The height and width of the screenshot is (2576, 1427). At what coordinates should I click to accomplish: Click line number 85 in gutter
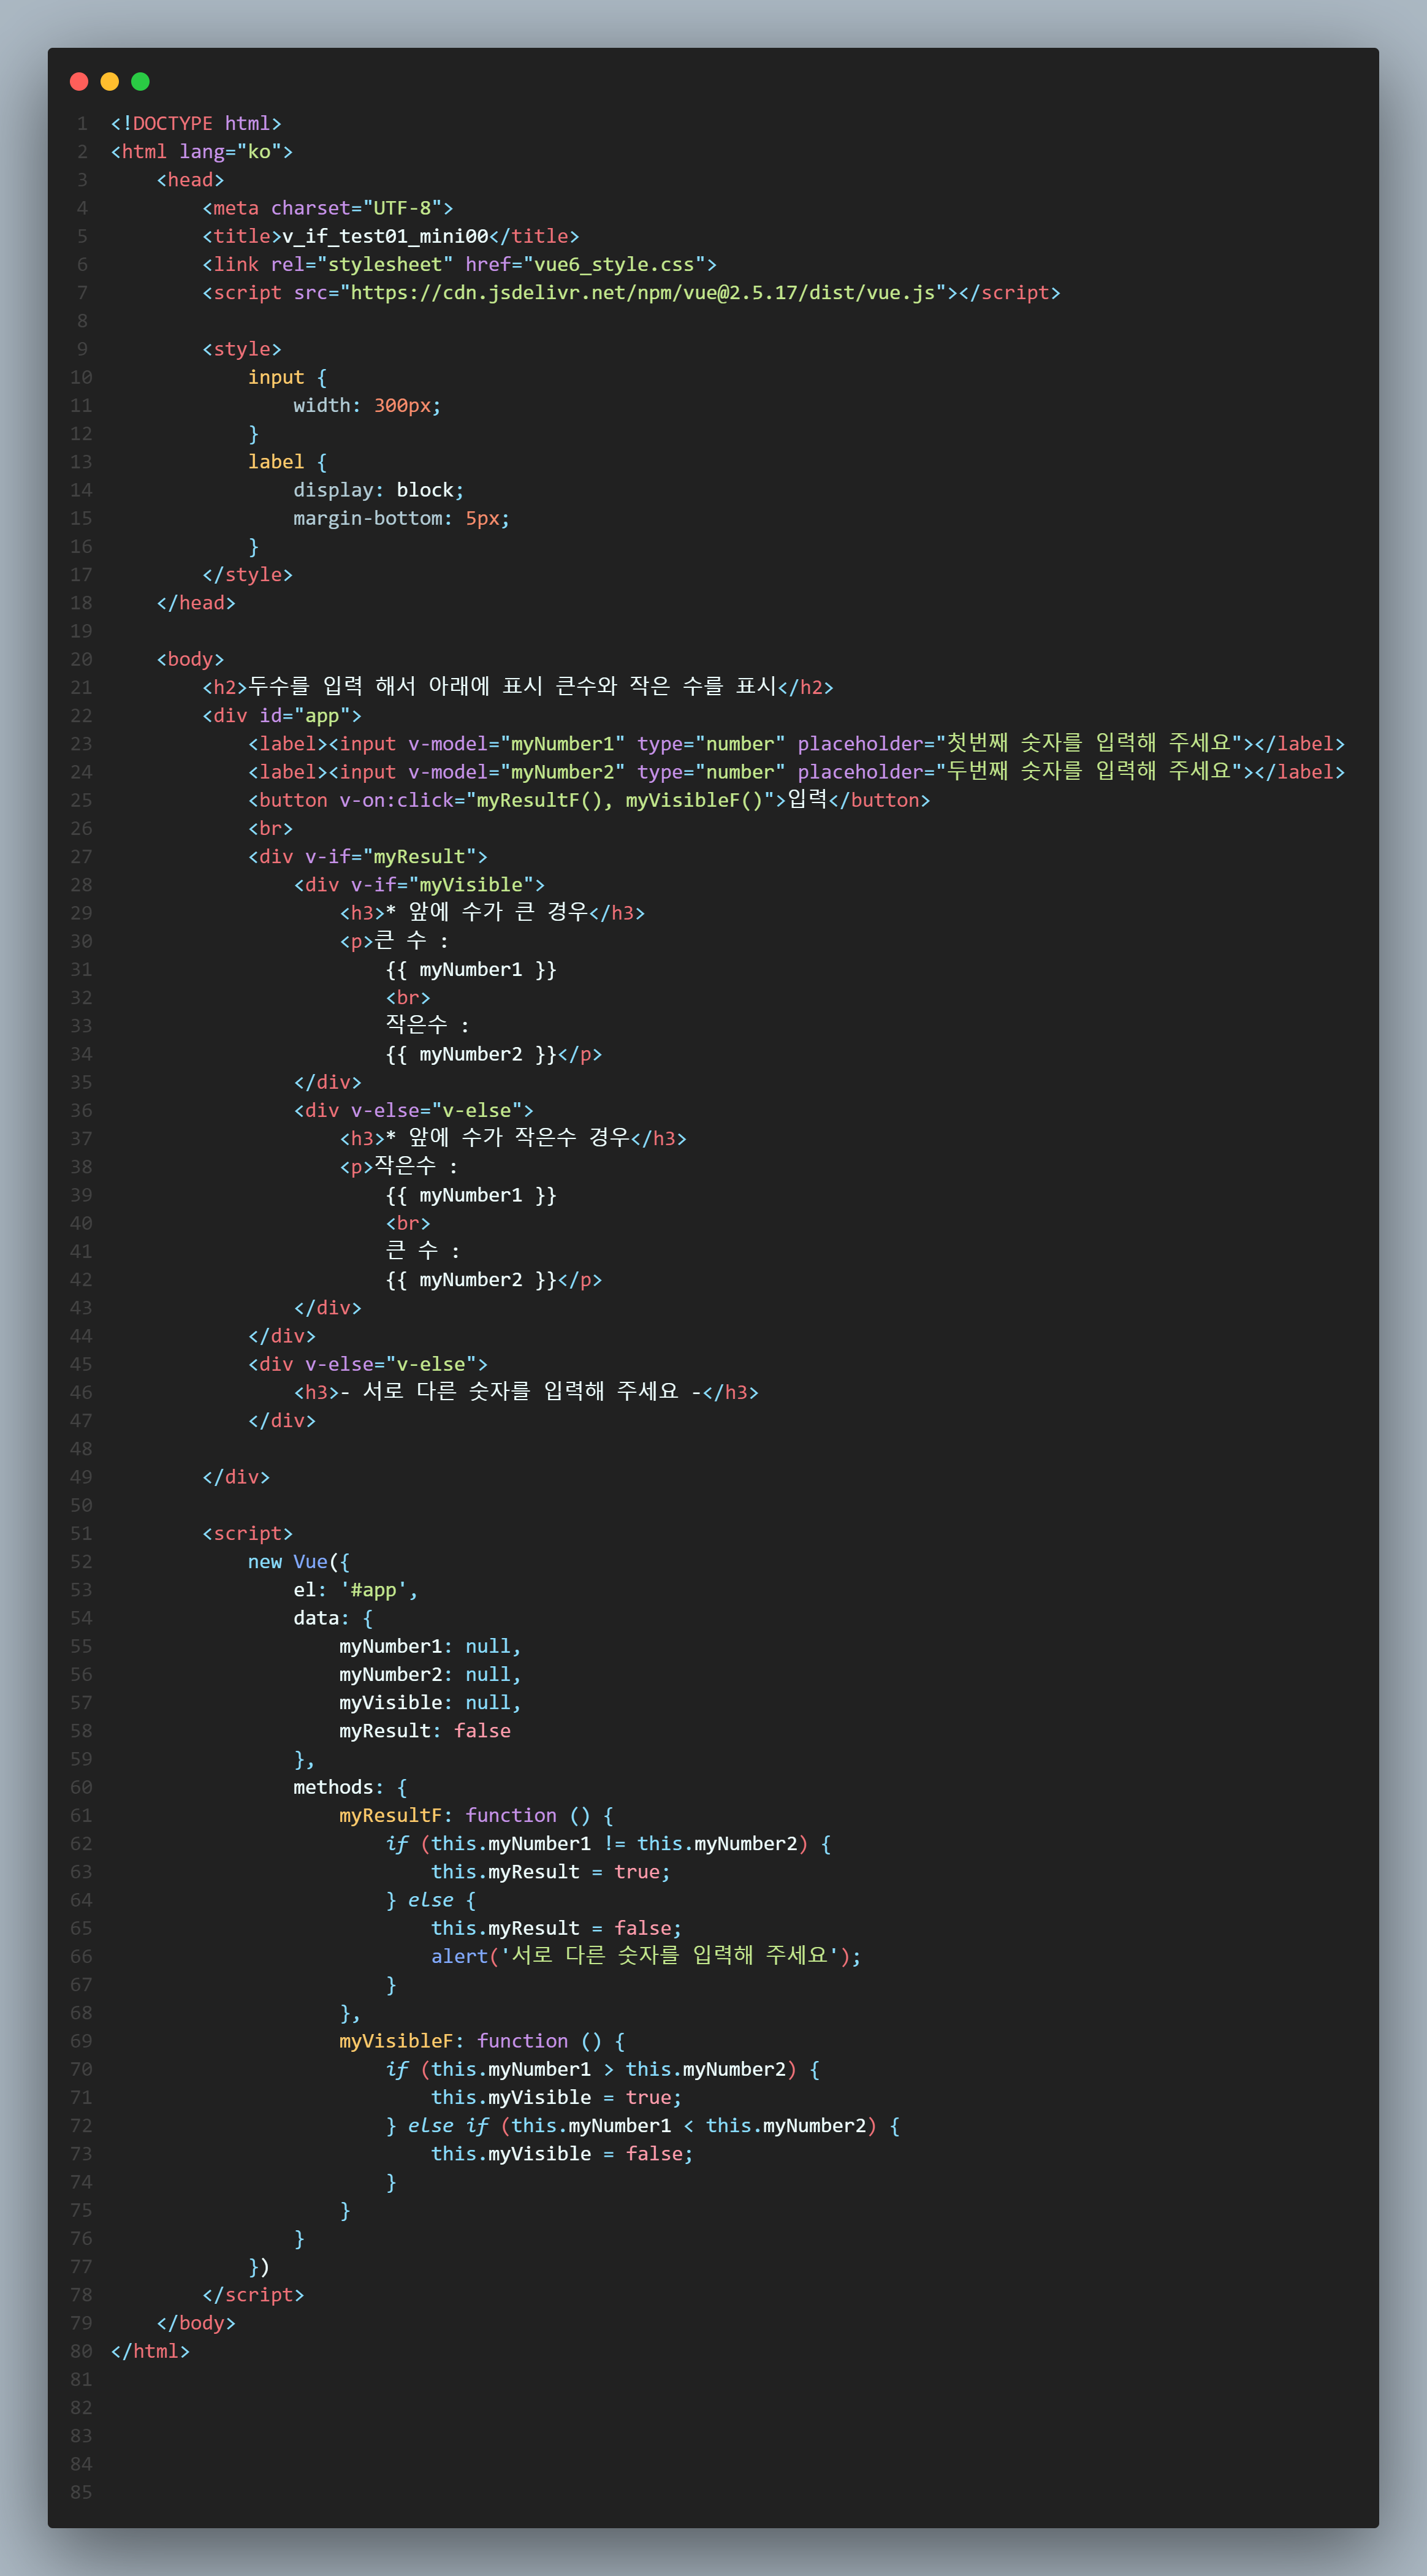tap(81, 2492)
